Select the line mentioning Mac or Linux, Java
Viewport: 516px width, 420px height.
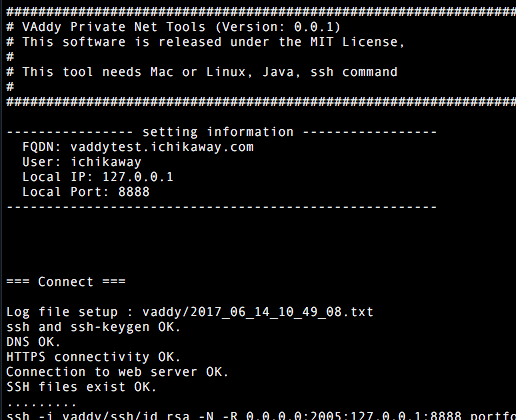(x=202, y=72)
